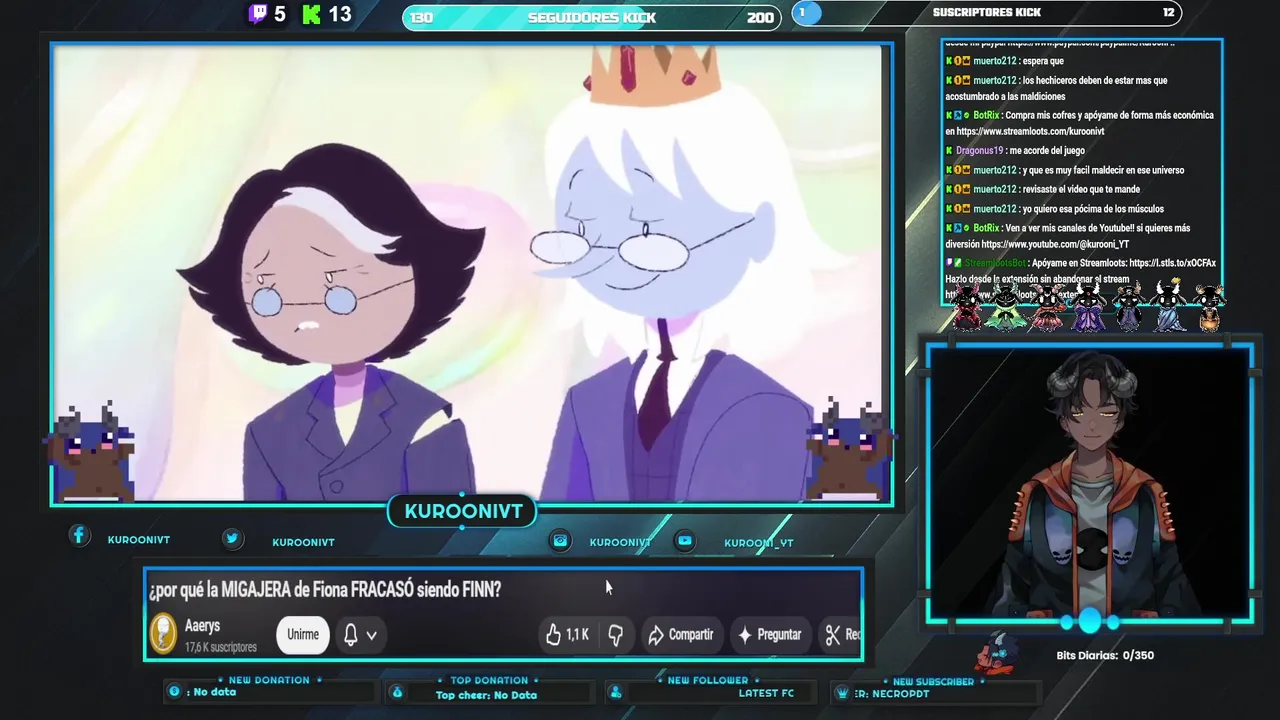
Task: Click 'Top cheer: No Data' text
Action: [486, 695]
